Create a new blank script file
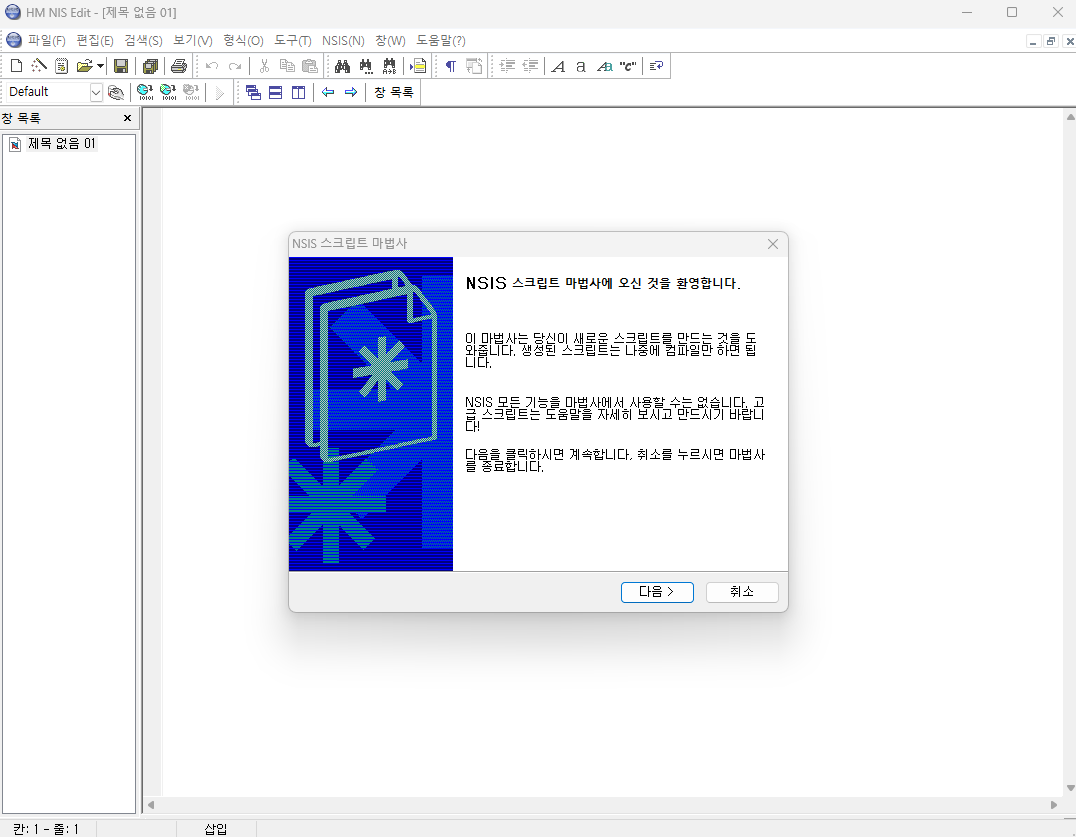The width and height of the screenshot is (1076, 837). pos(16,66)
